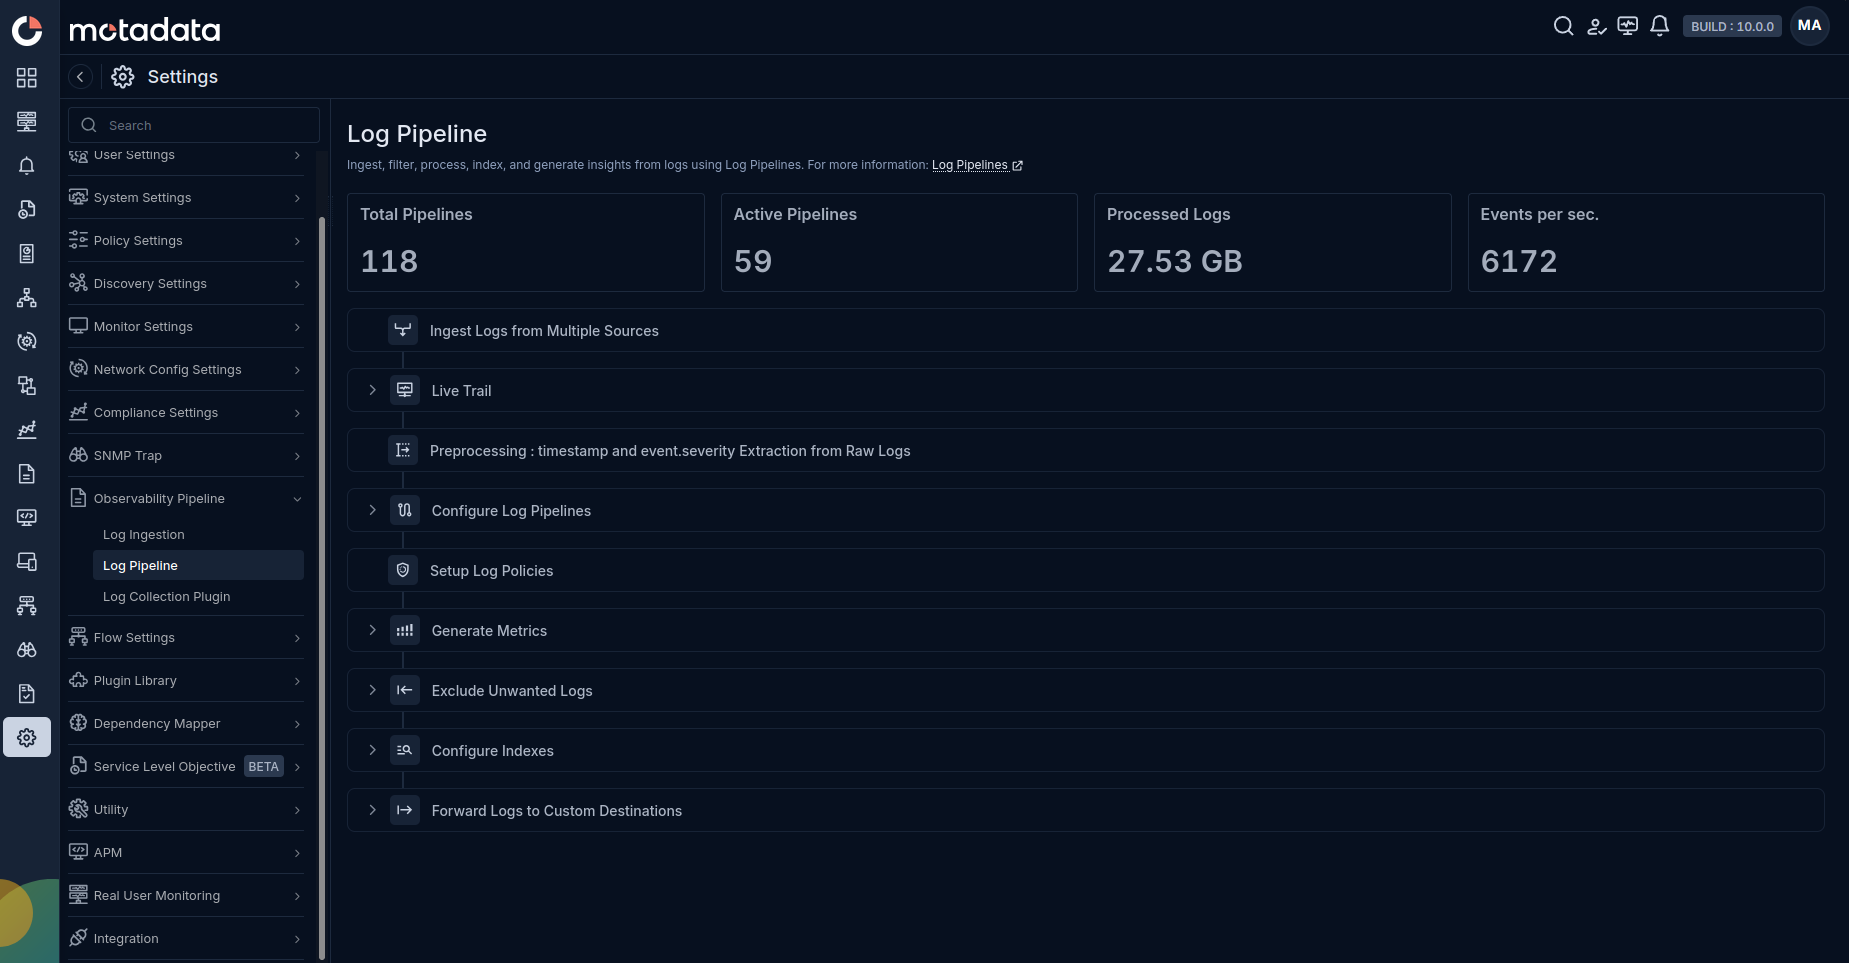1849x963 pixels.
Task: Click the settings sidebar scrollbar
Action: (x=322, y=588)
